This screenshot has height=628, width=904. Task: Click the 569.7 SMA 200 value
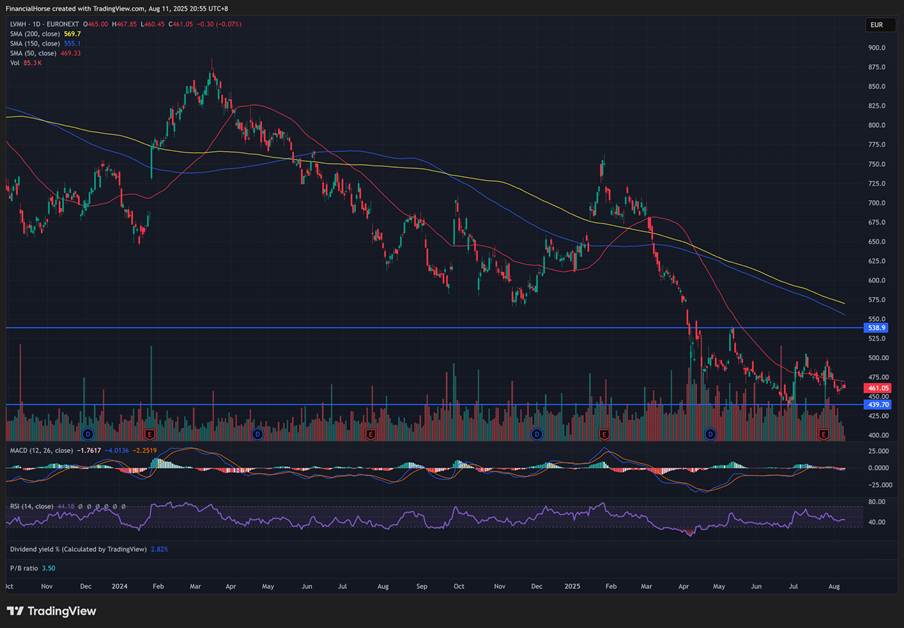pos(72,34)
